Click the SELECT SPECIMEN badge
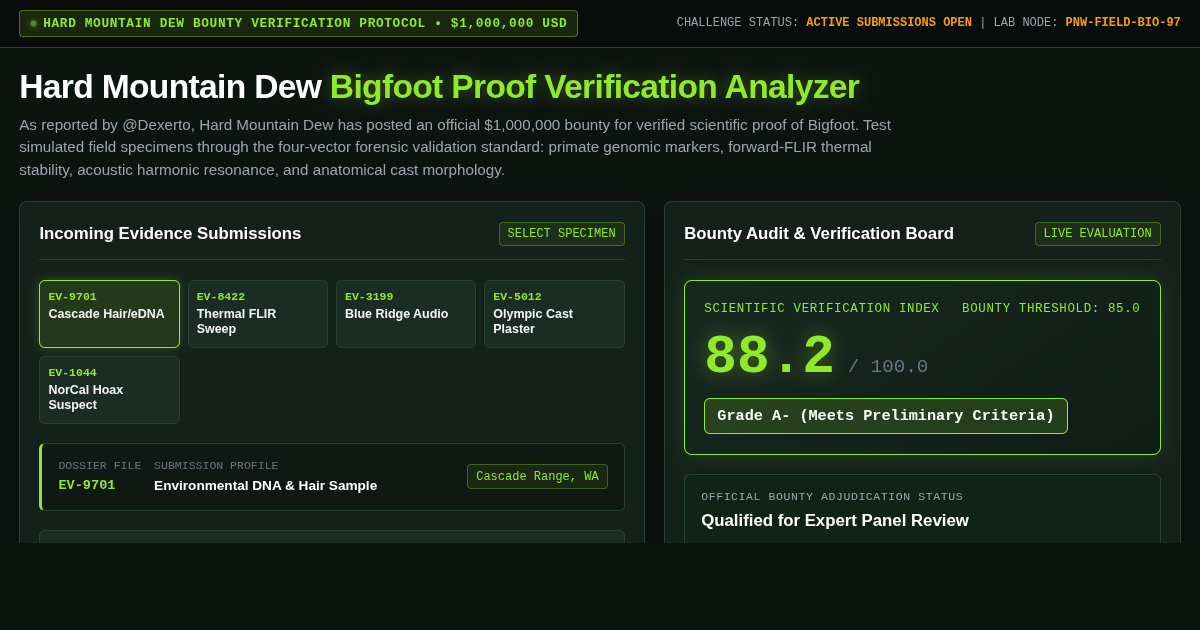Viewport: 1200px width, 630px height. (x=562, y=234)
